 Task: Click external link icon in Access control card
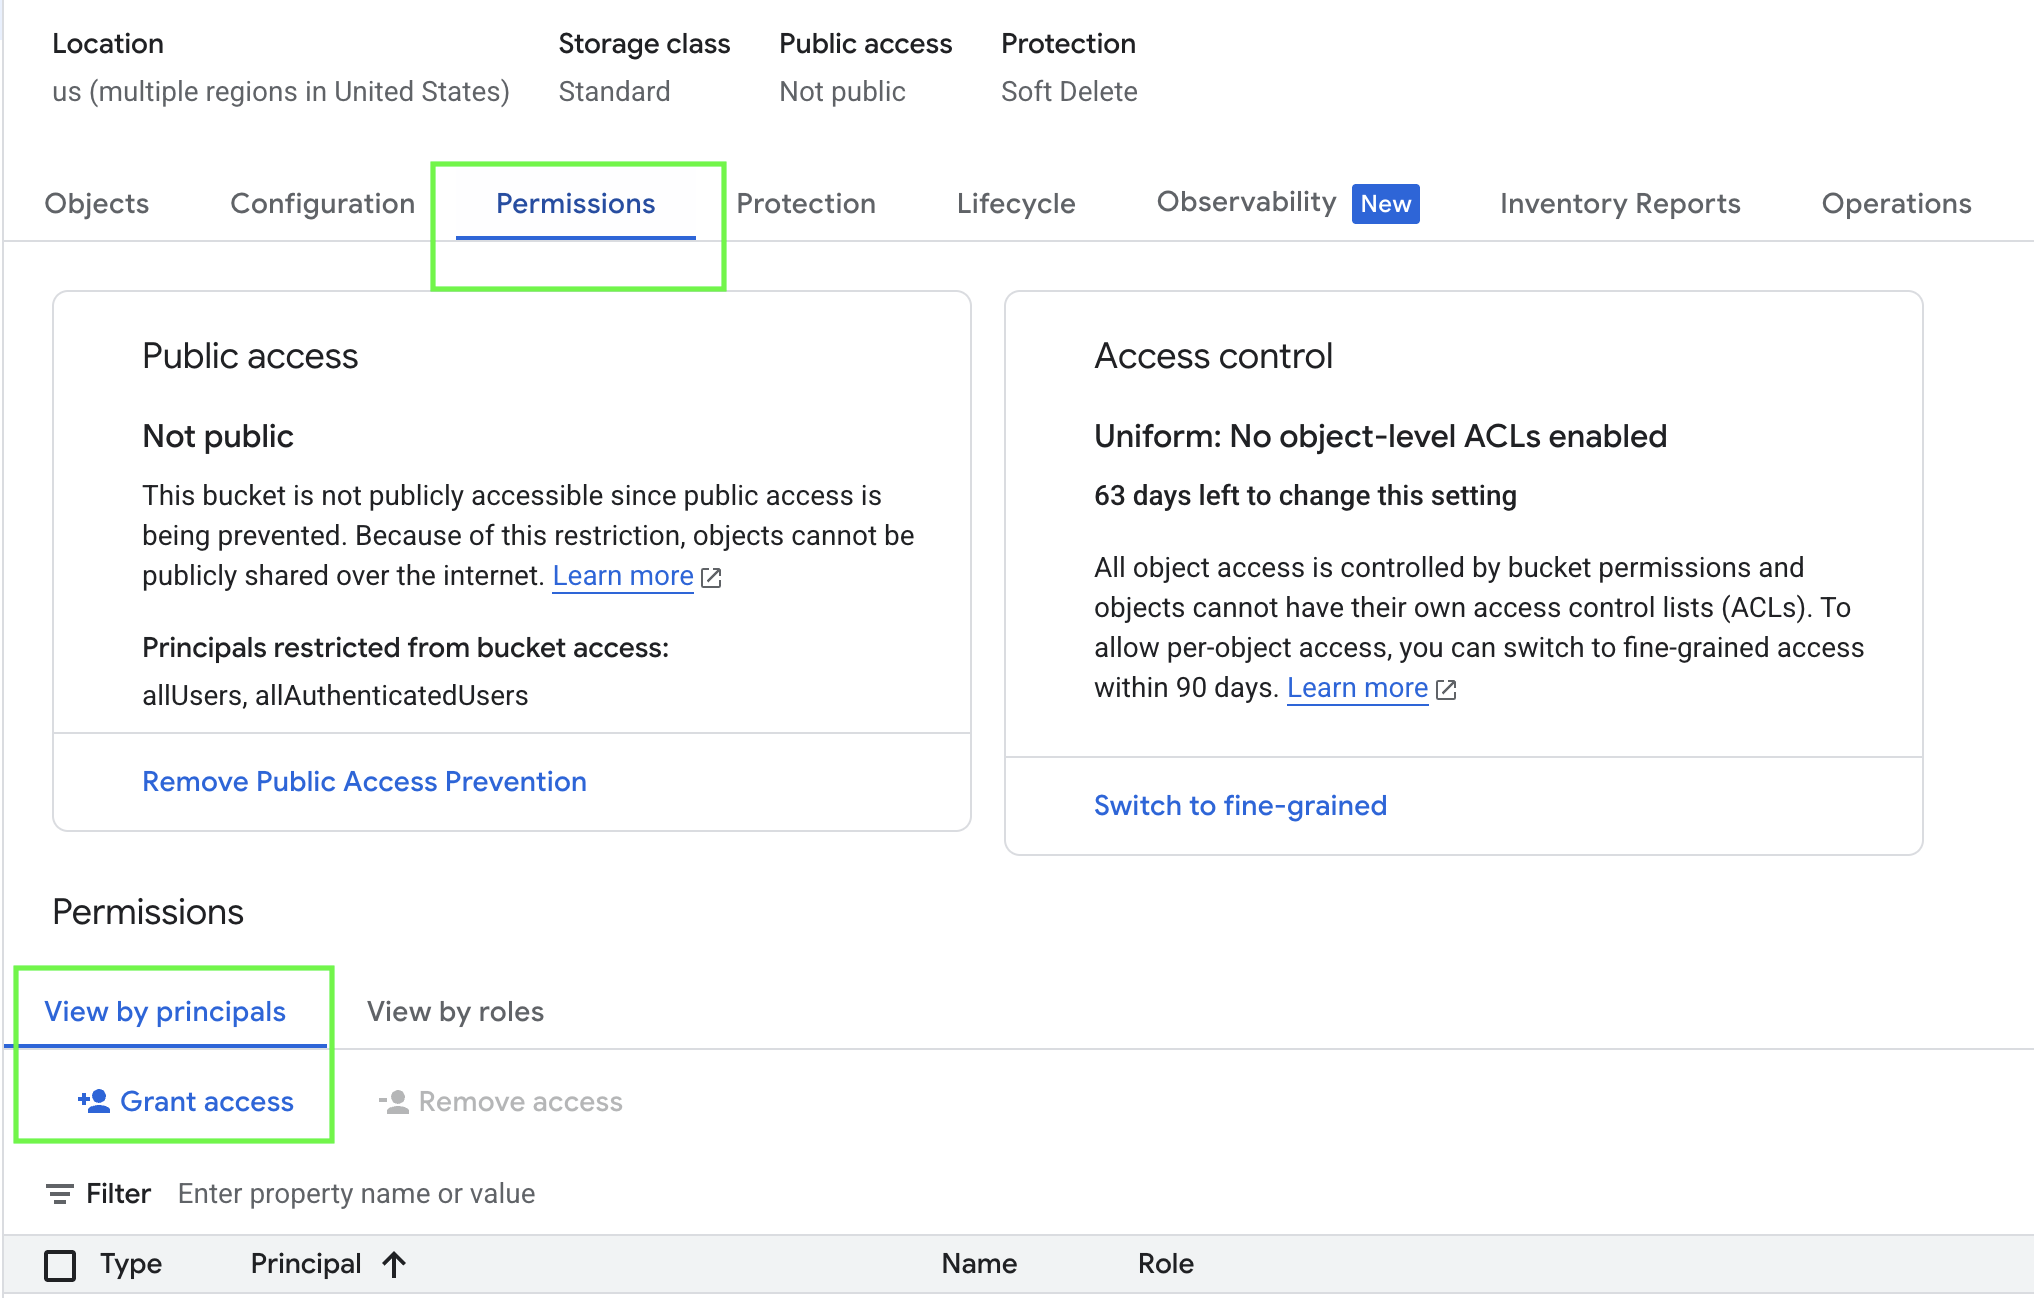tap(1446, 689)
